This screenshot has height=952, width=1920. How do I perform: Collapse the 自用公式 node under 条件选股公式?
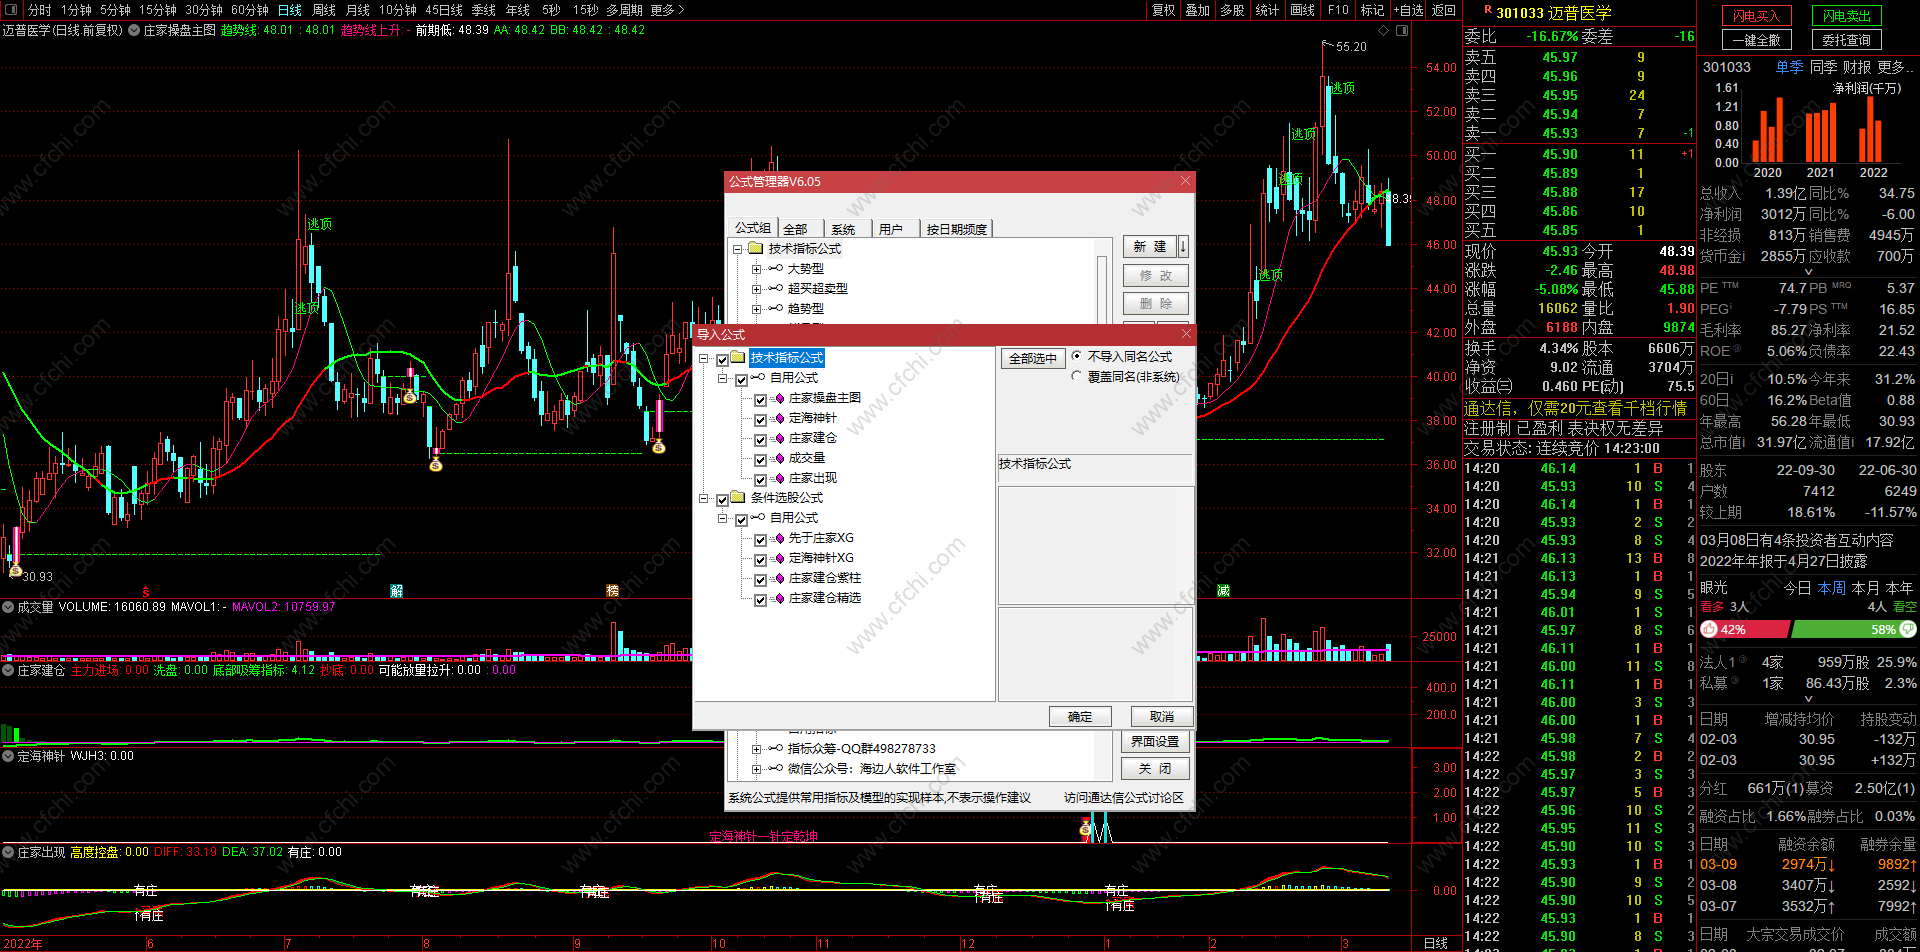tap(723, 519)
